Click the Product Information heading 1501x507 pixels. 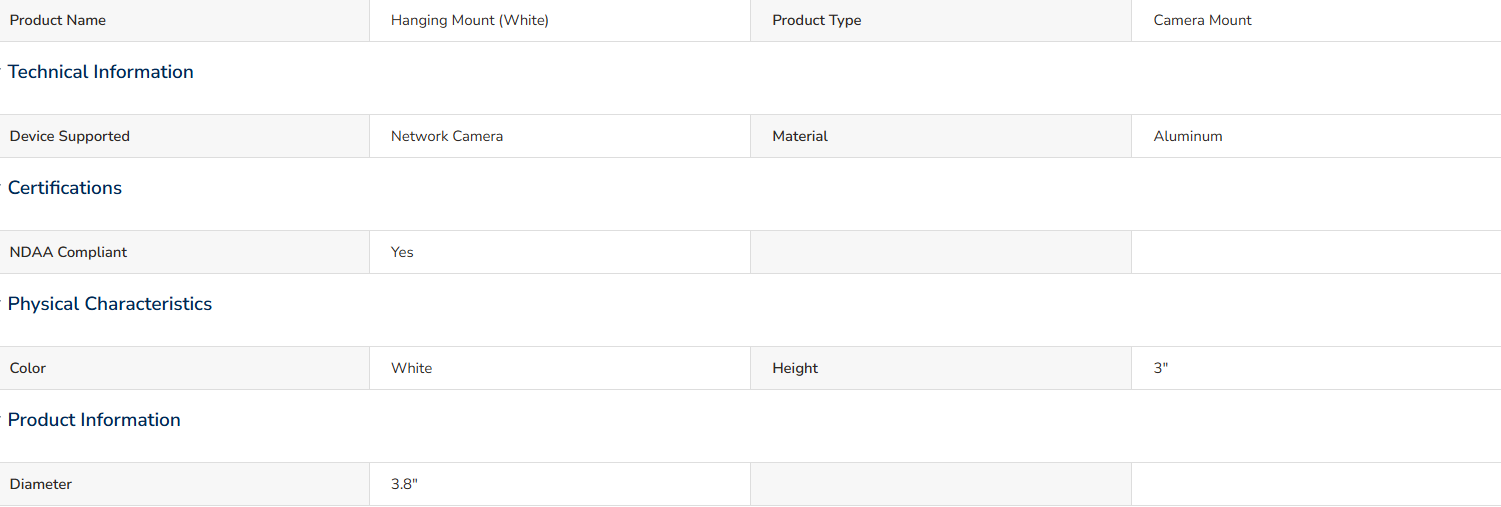[94, 420]
